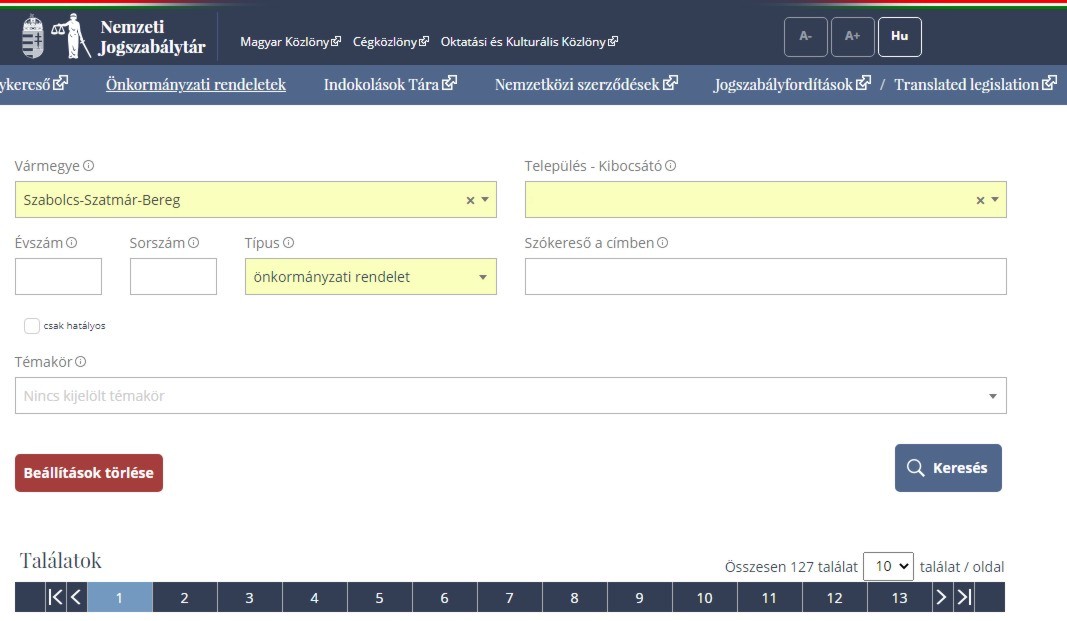The width and height of the screenshot is (1067, 621).
Task: Show info tooltip icon for Sorszám
Action: 193,242
